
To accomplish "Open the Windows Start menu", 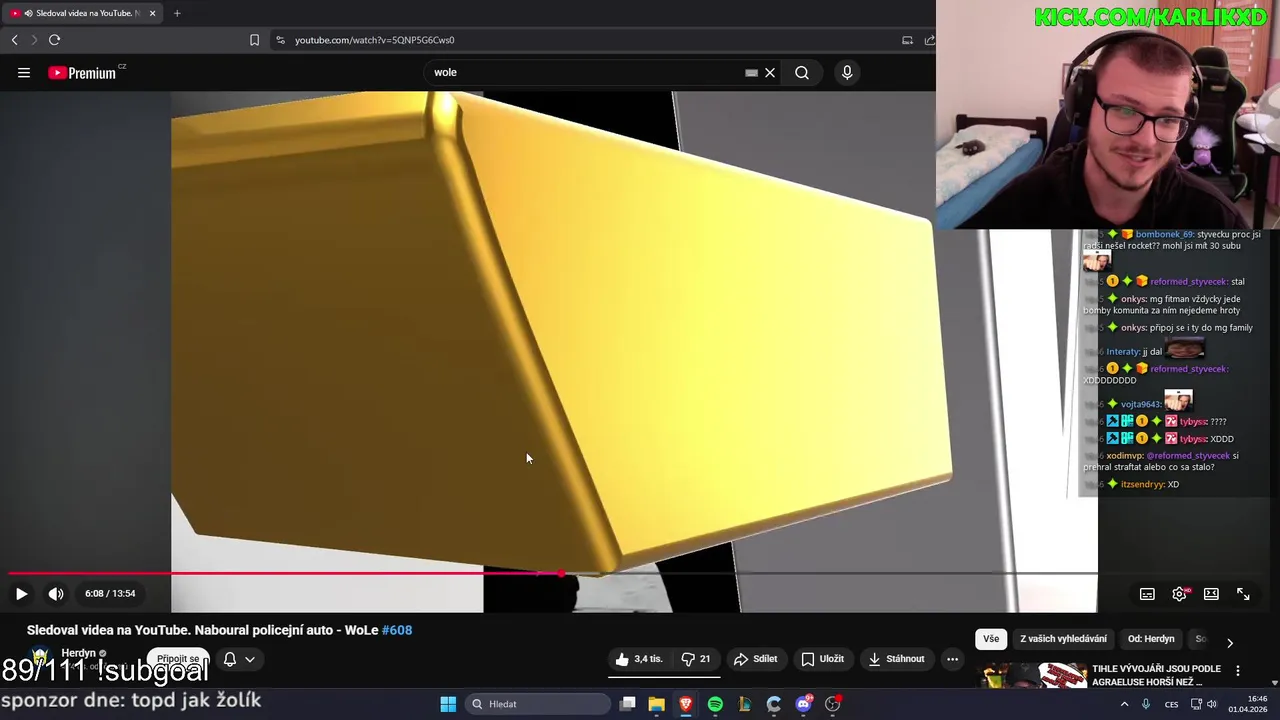I will [448, 704].
